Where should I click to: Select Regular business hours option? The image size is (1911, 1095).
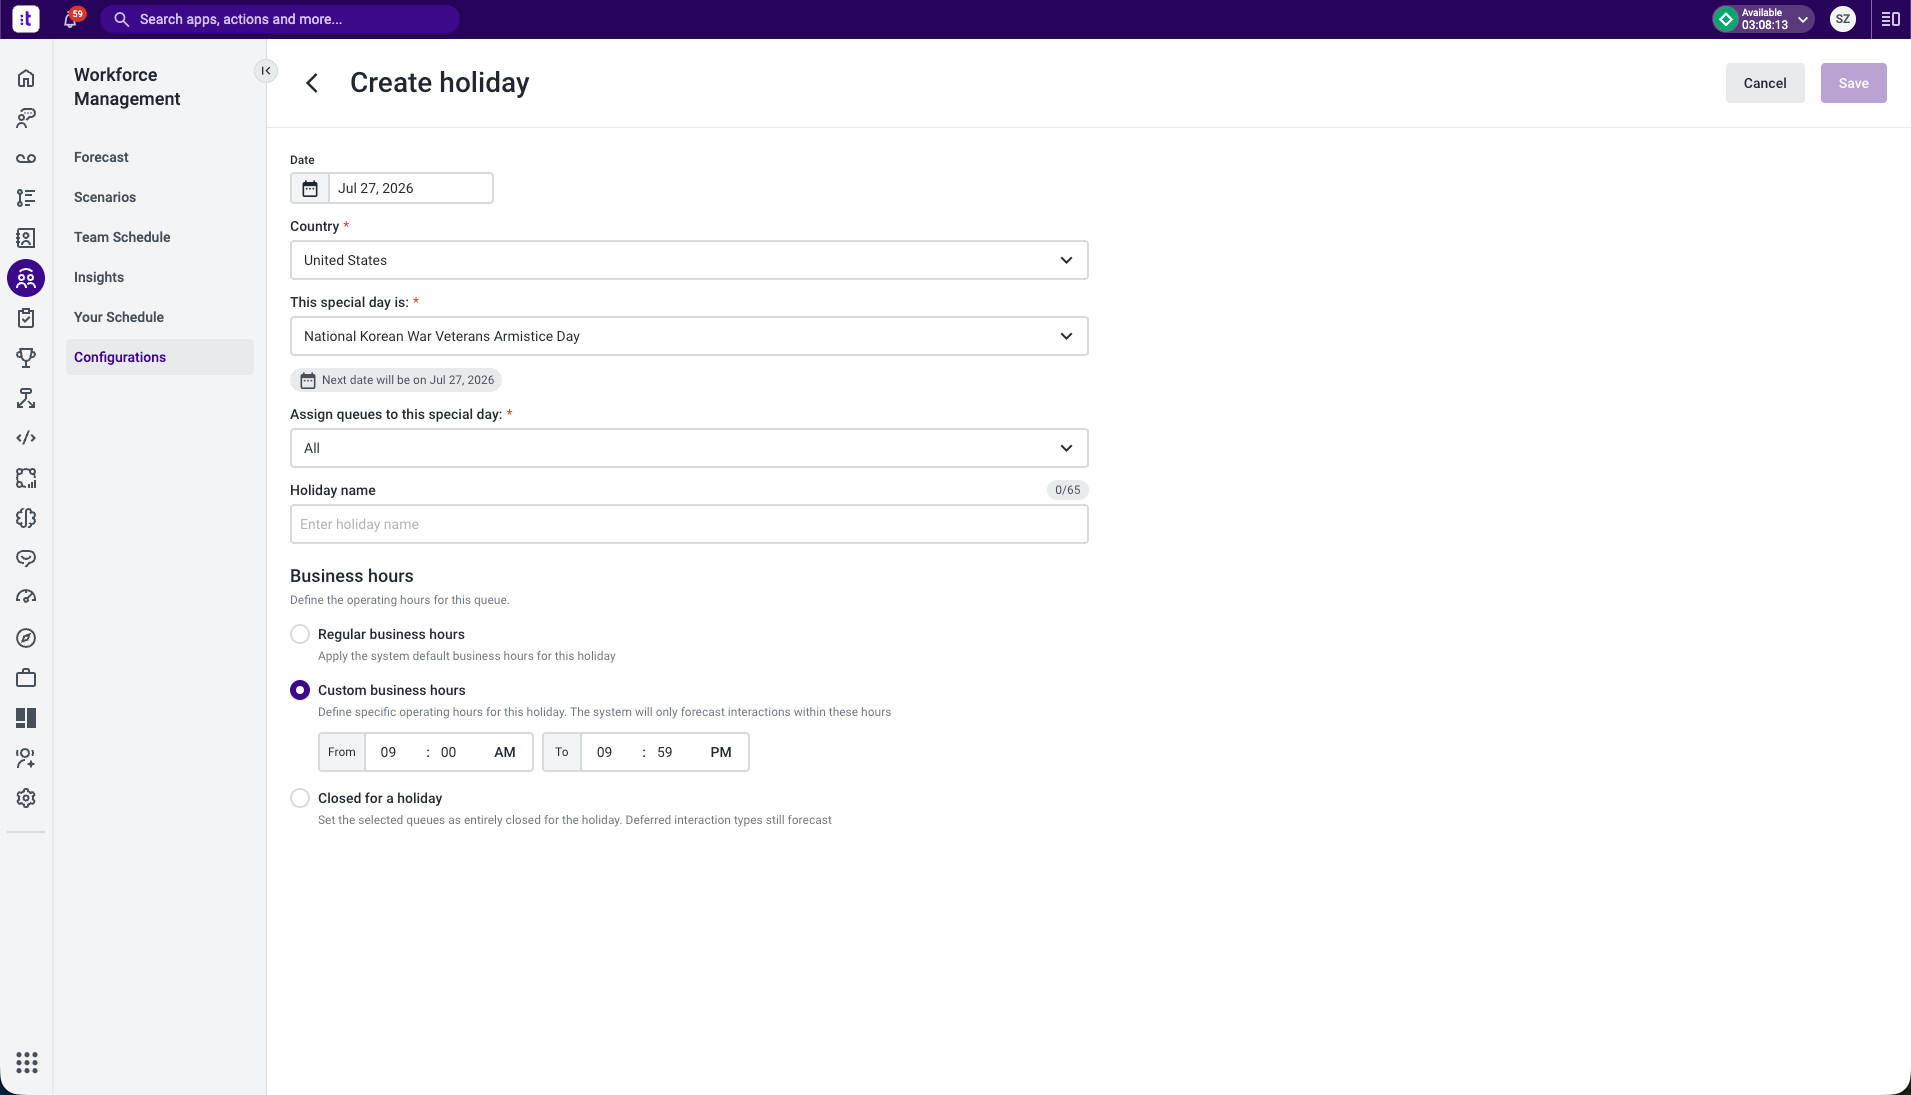[x=300, y=634]
